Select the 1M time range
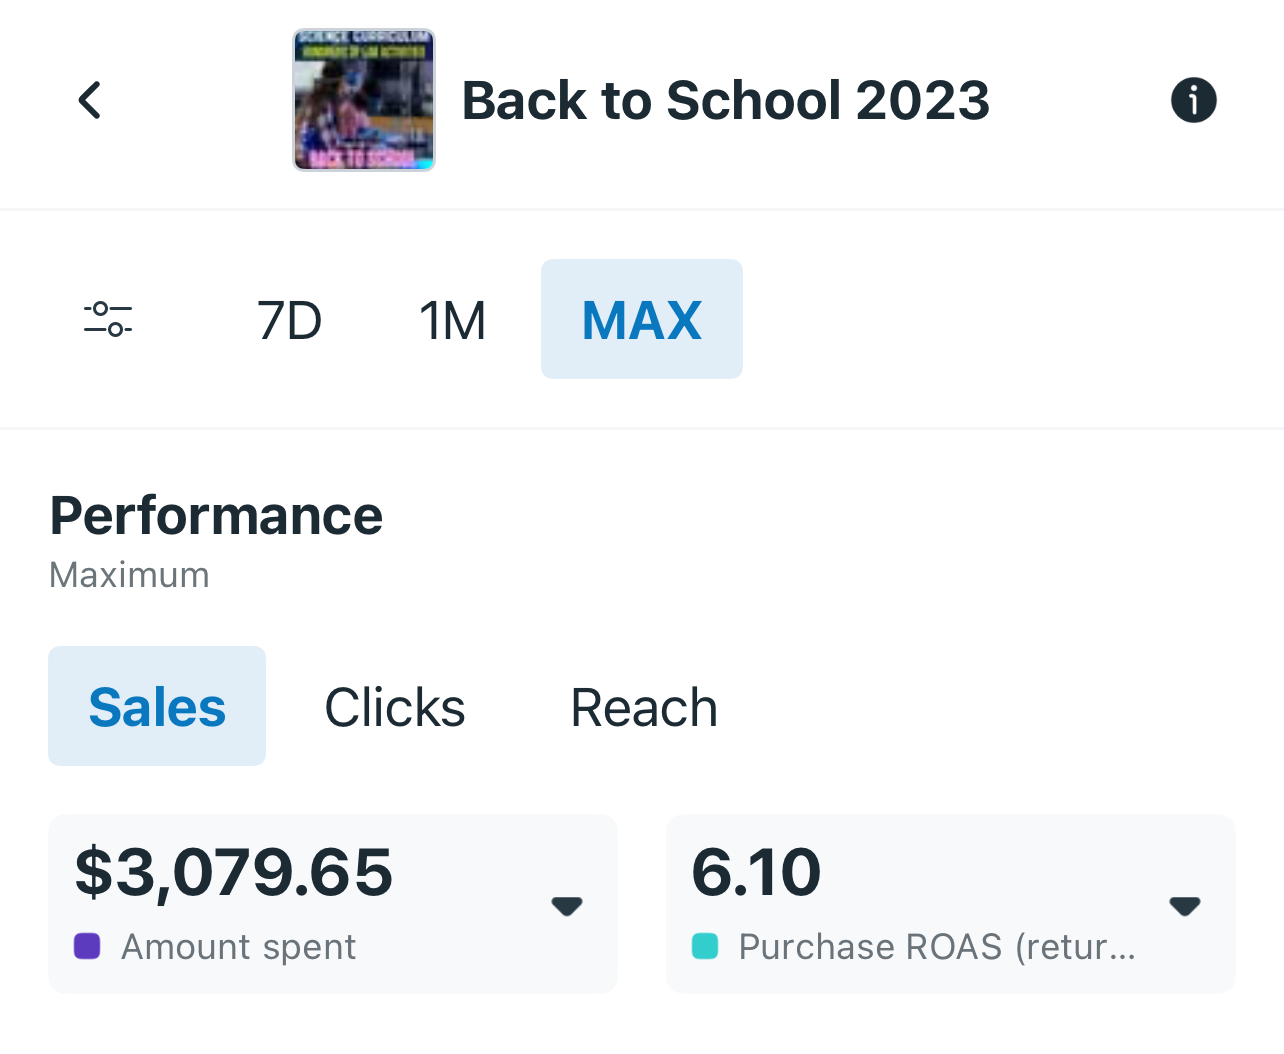The width and height of the screenshot is (1284, 1054). pos(452,320)
